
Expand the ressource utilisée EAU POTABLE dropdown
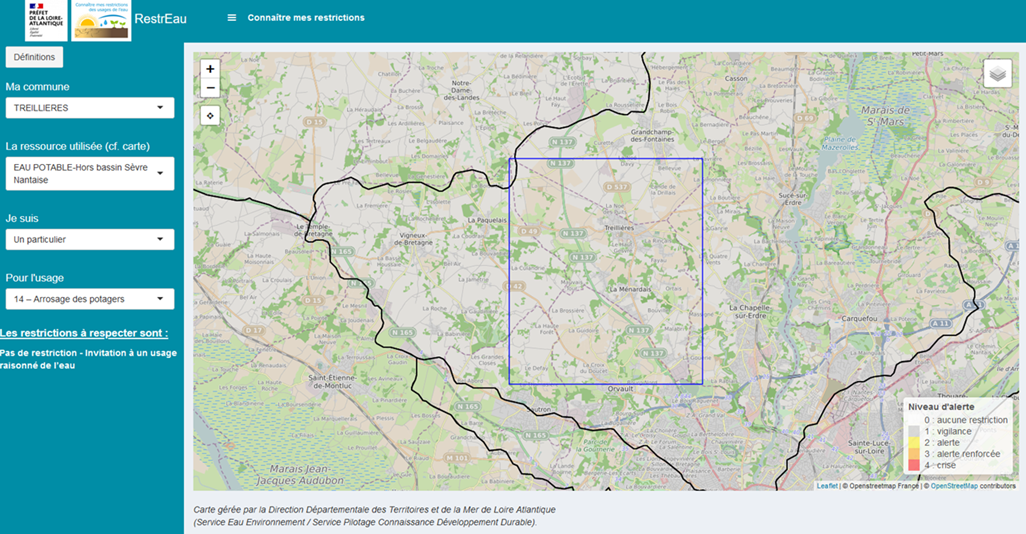[x=90, y=173]
